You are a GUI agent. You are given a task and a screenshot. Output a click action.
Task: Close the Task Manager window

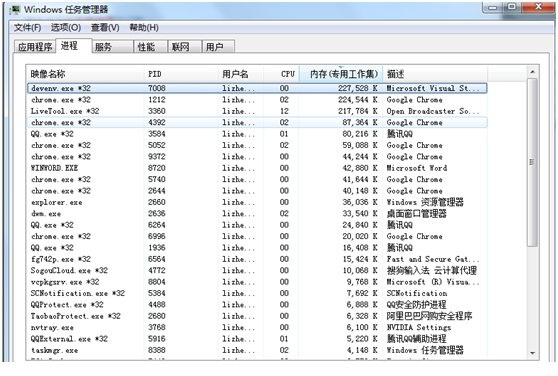538,7
